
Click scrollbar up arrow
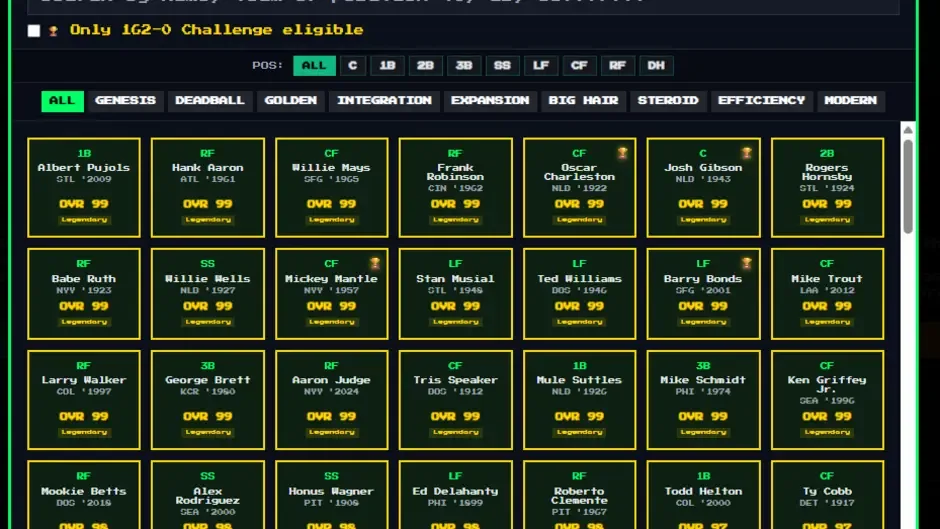click(908, 130)
